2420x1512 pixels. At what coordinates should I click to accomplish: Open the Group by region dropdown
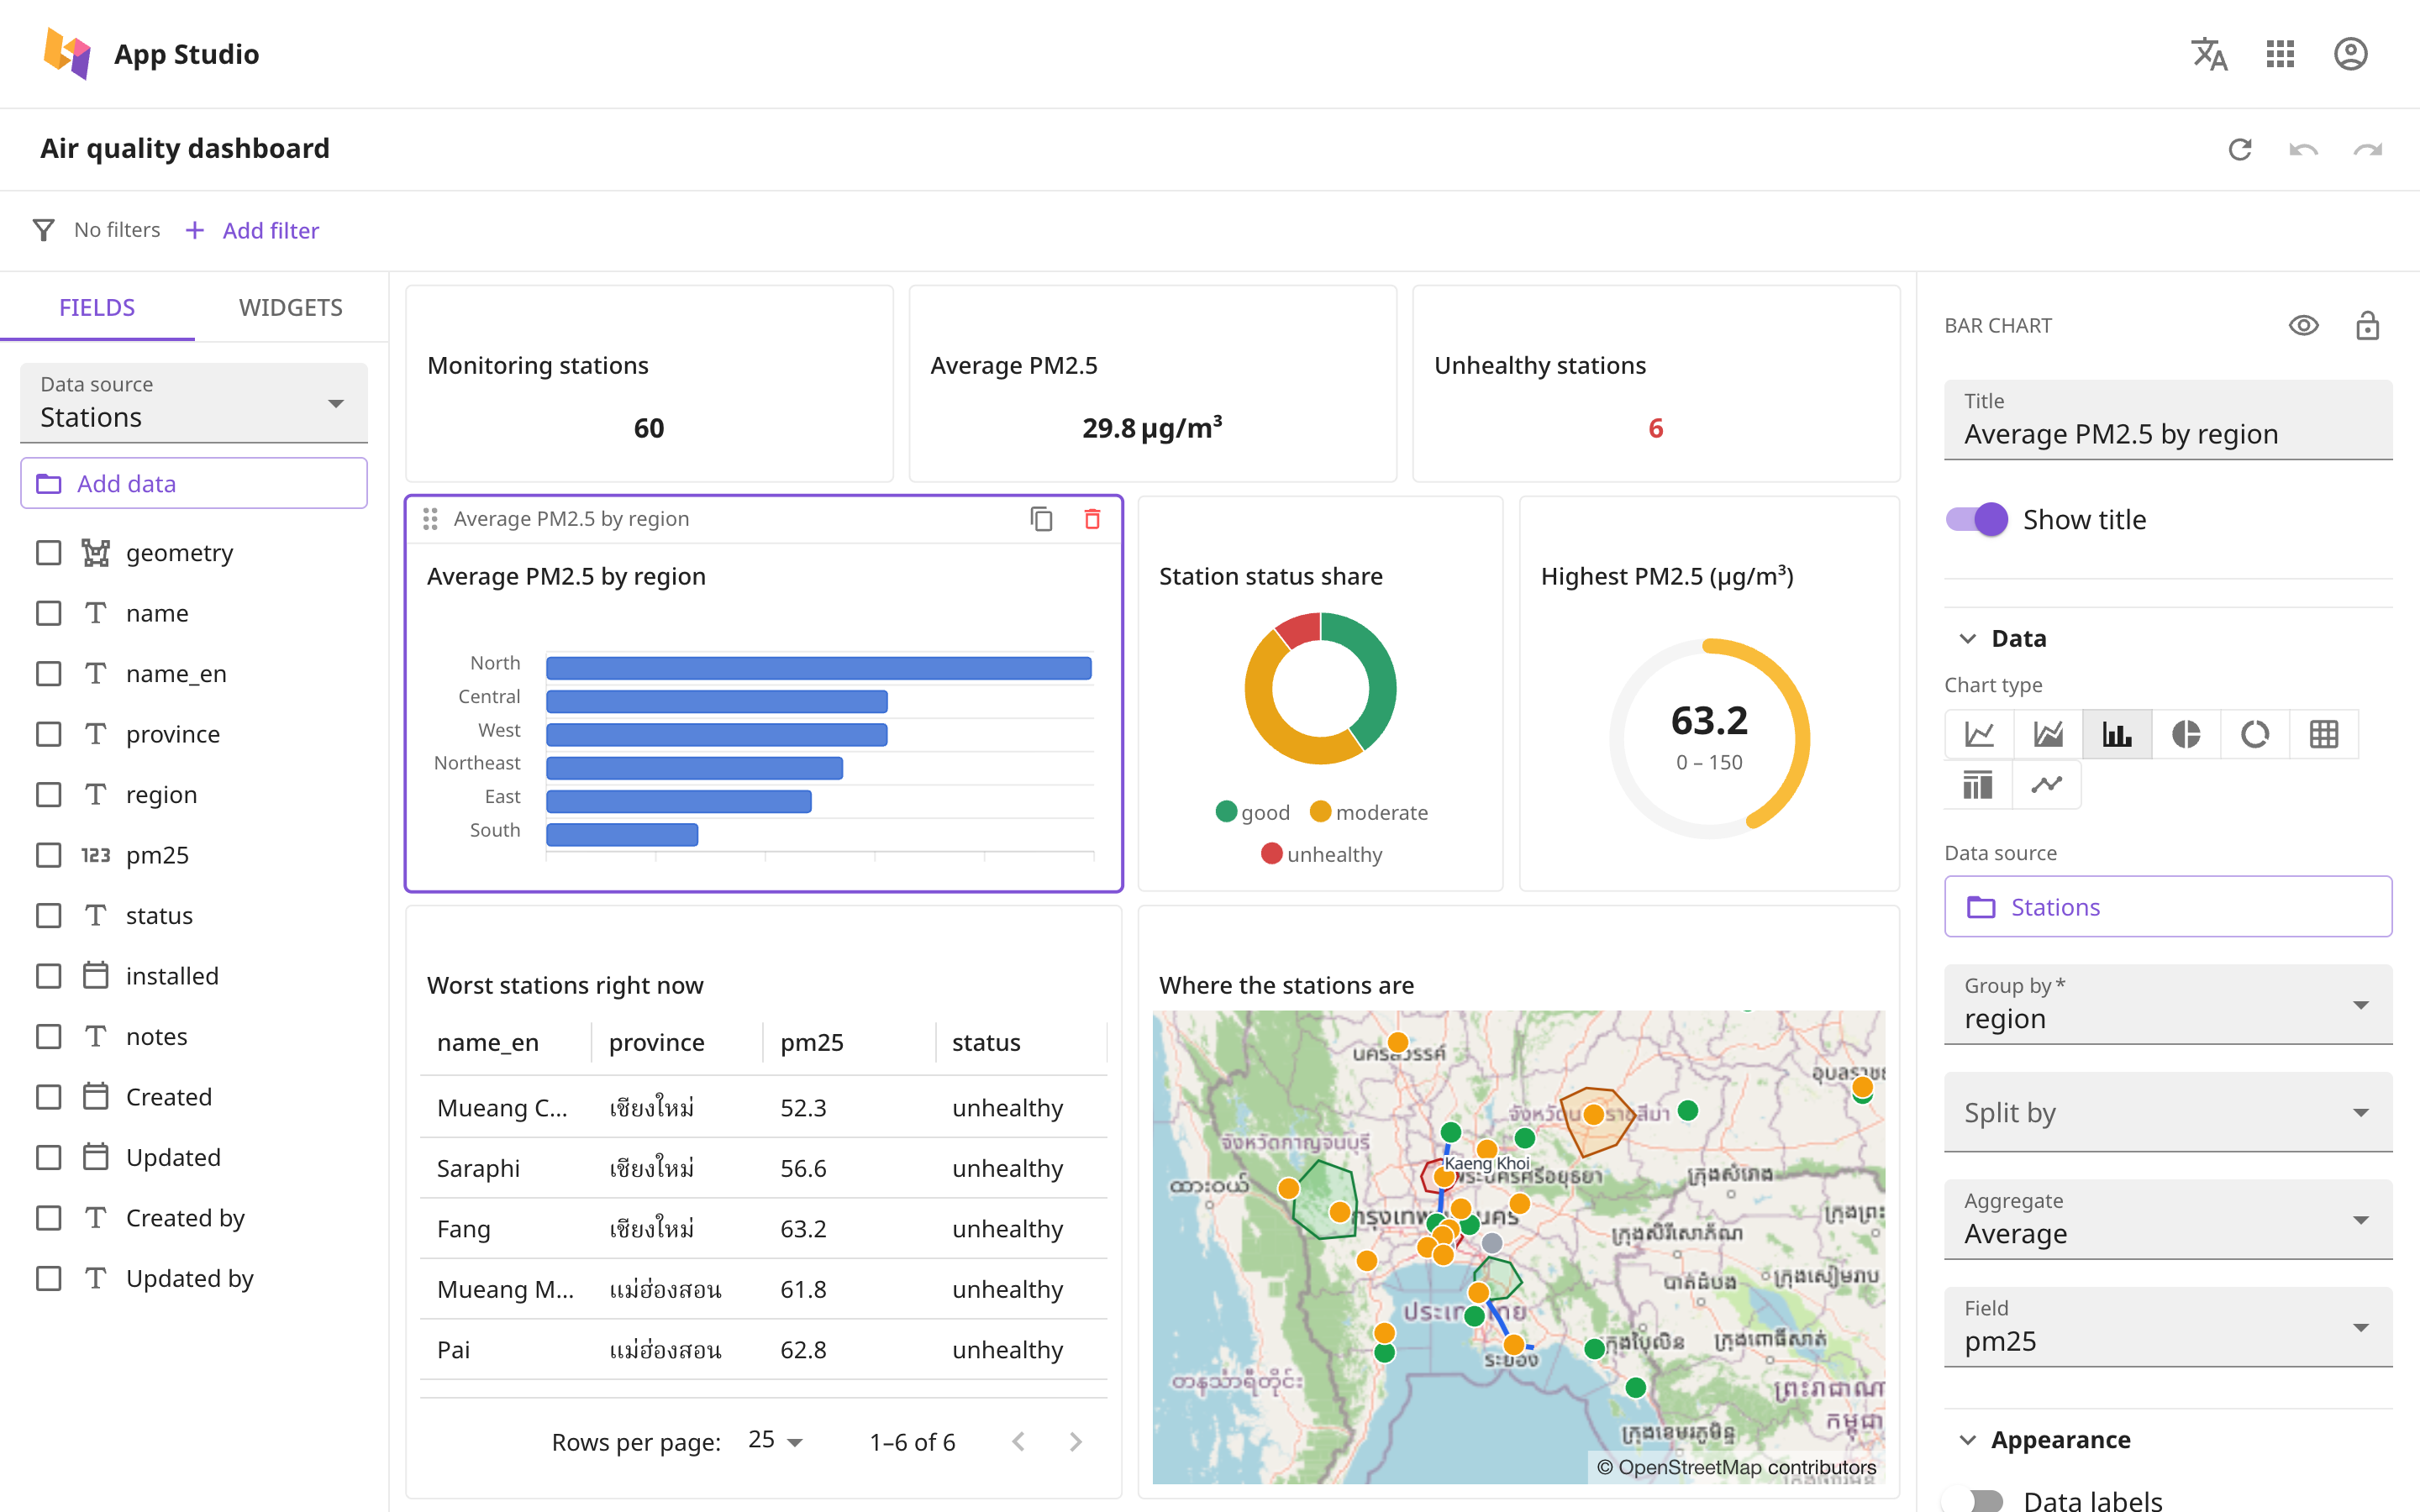[2168, 1005]
